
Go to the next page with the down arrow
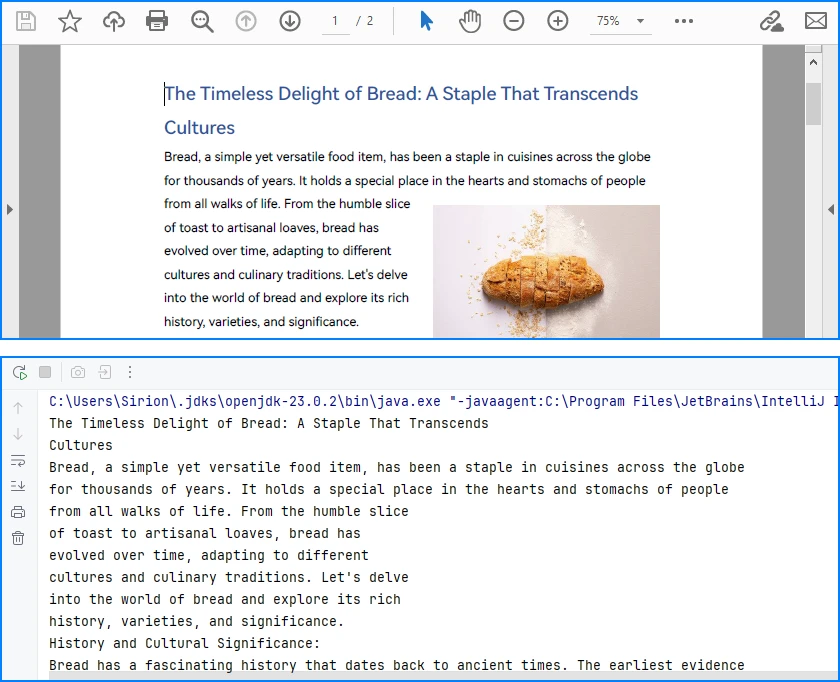pyautogui.click(x=290, y=20)
